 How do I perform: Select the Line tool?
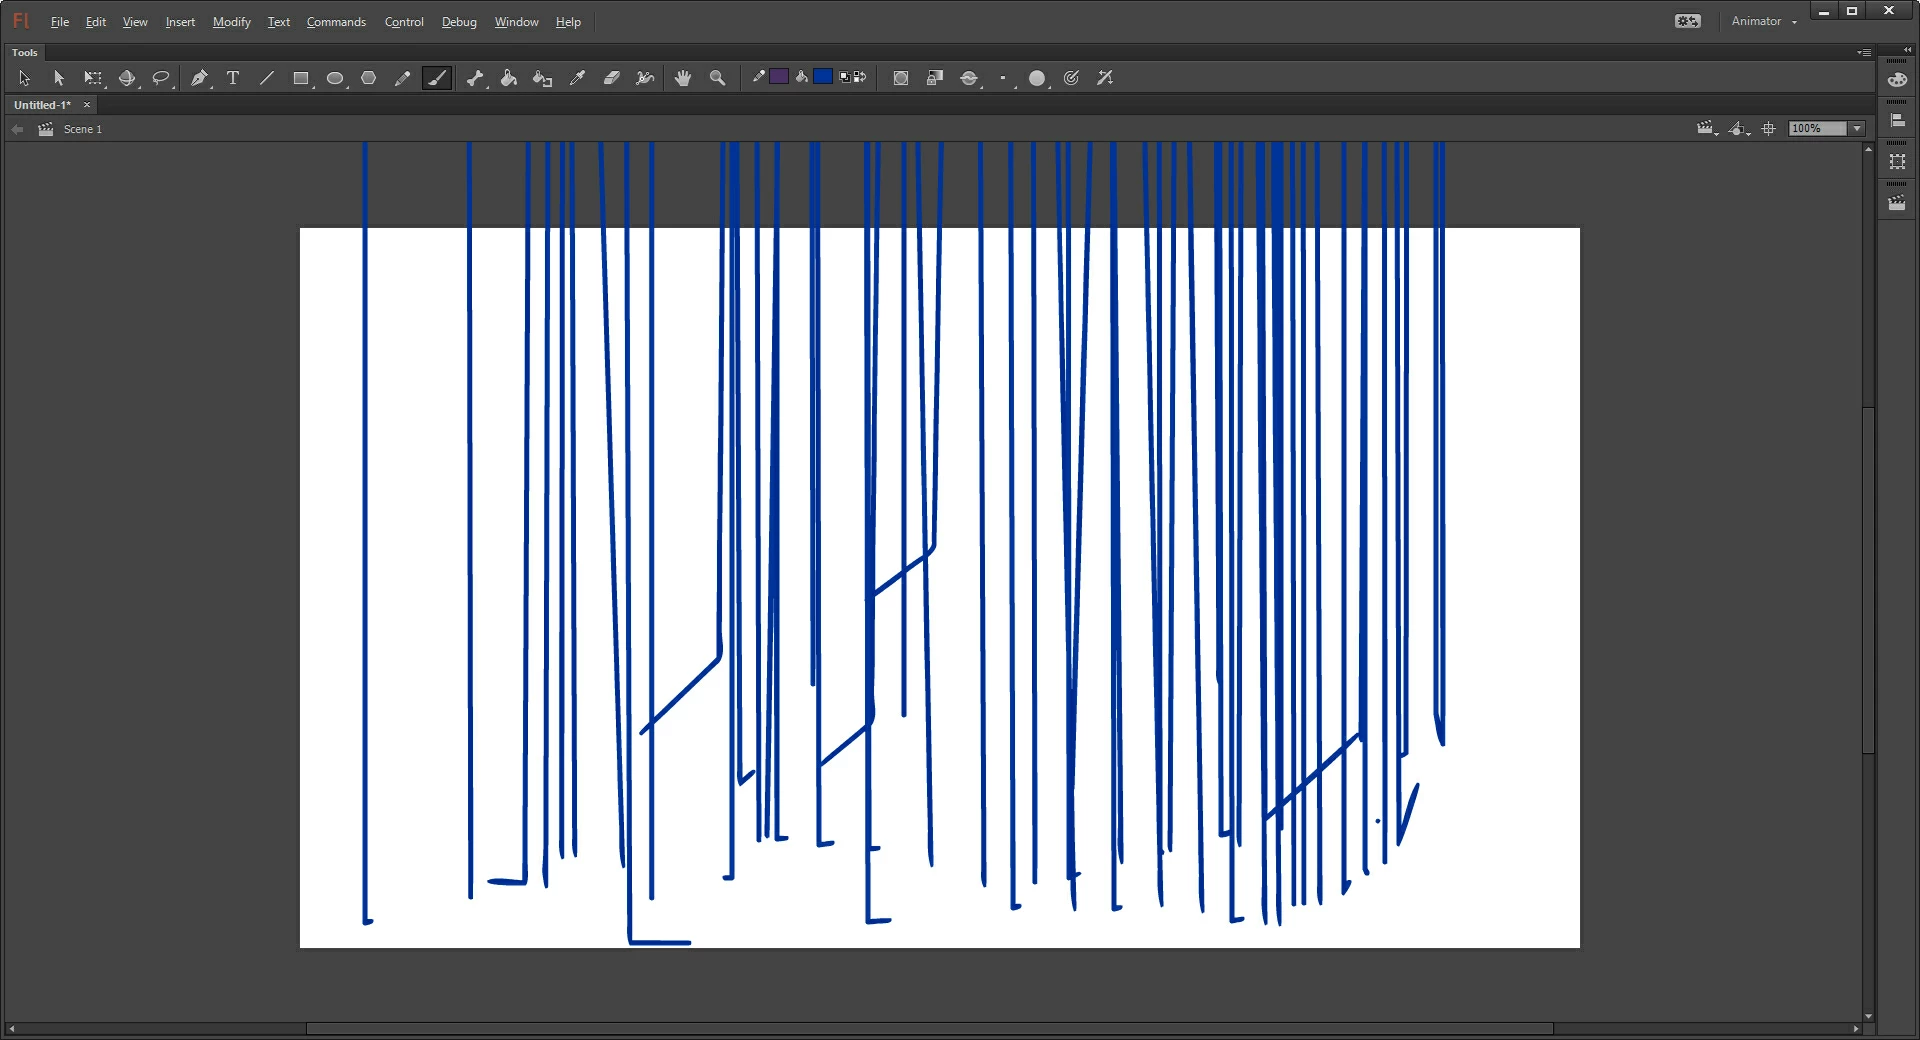click(267, 78)
